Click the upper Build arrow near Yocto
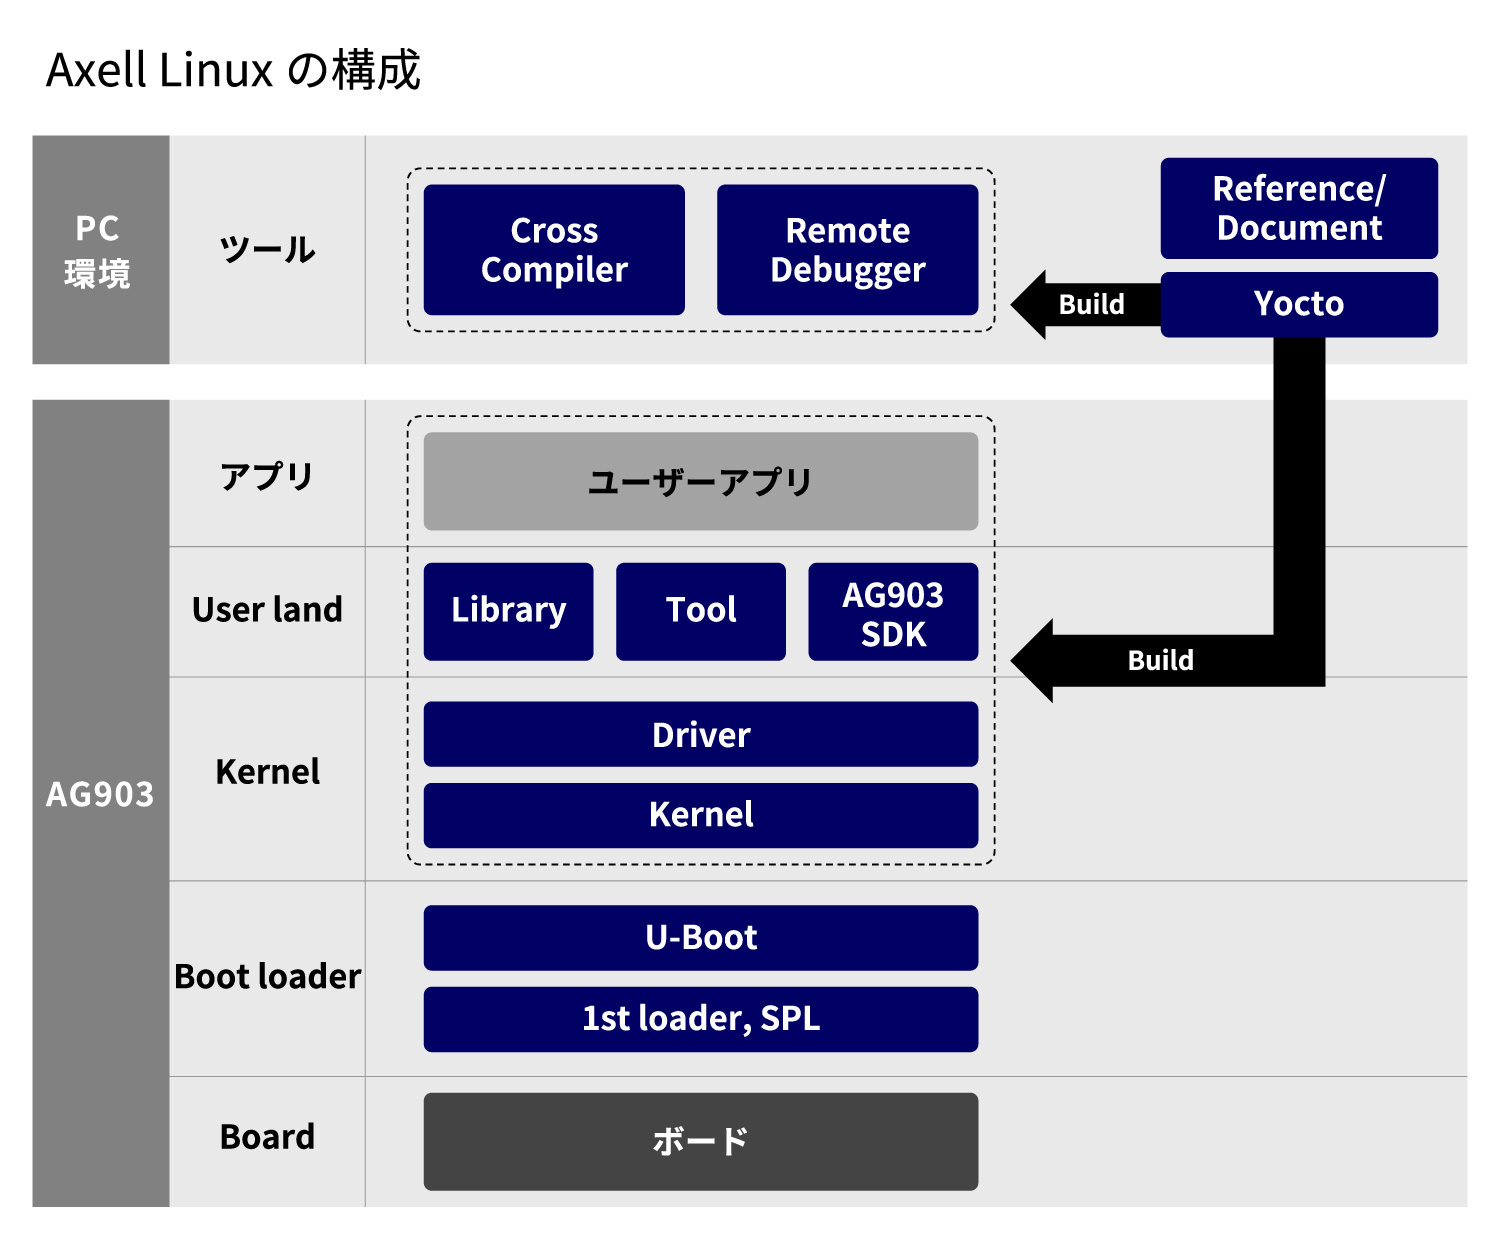The width and height of the screenshot is (1500, 1240). (1090, 305)
